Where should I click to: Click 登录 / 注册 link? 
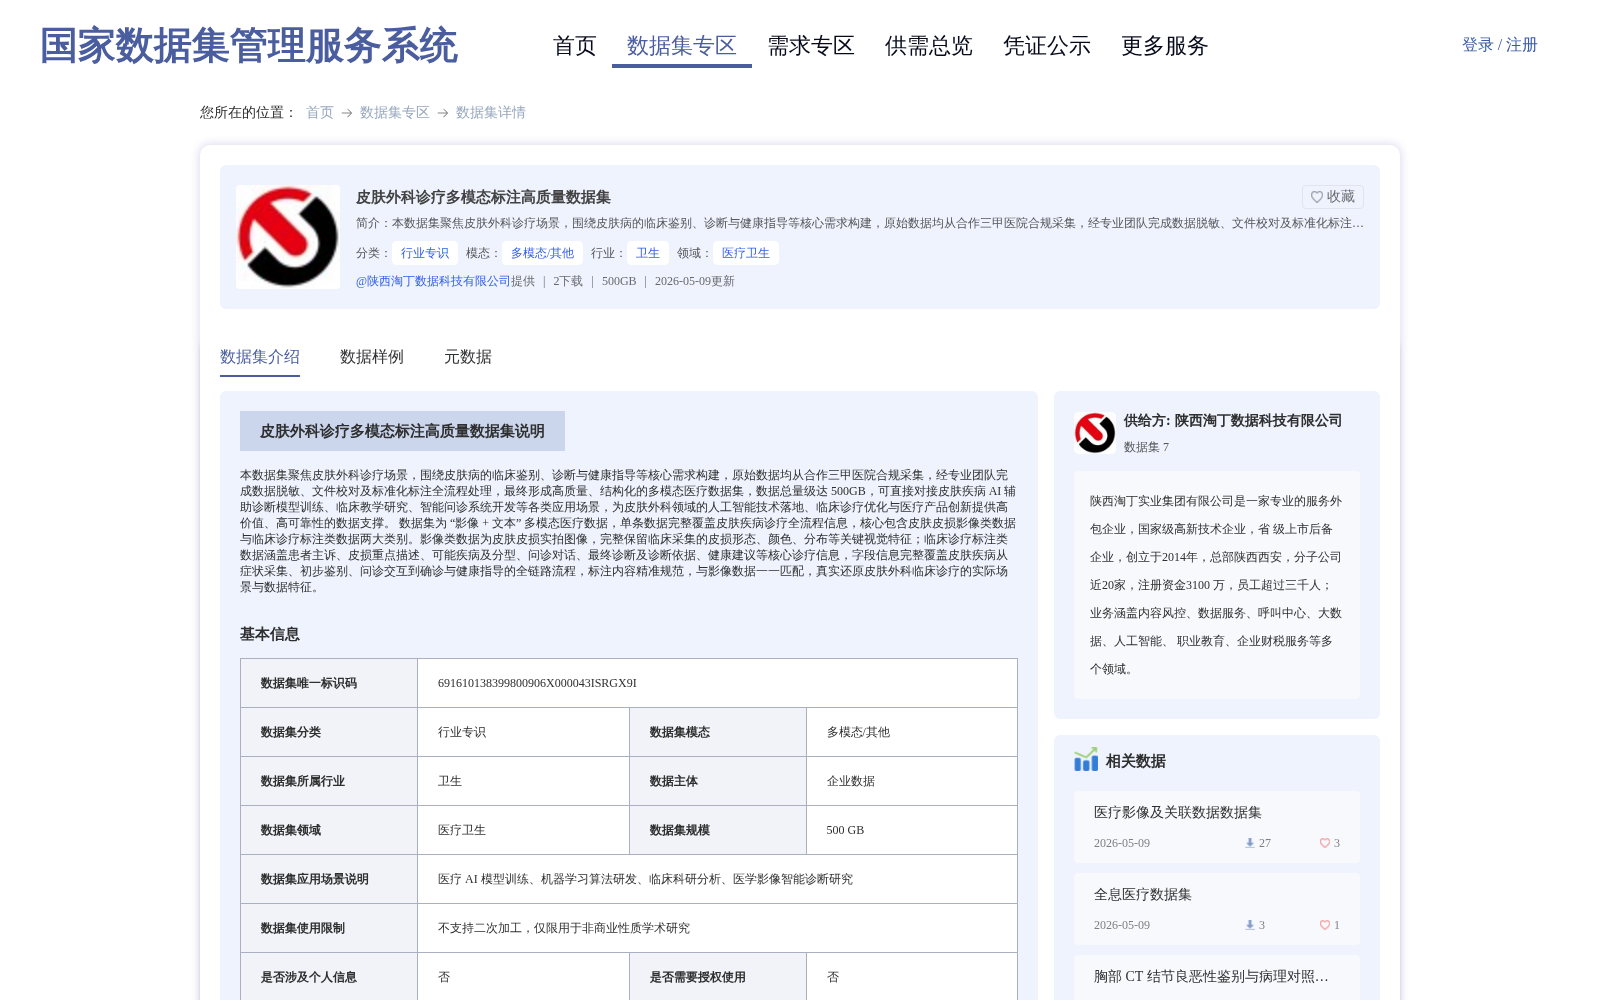pyautogui.click(x=1499, y=45)
